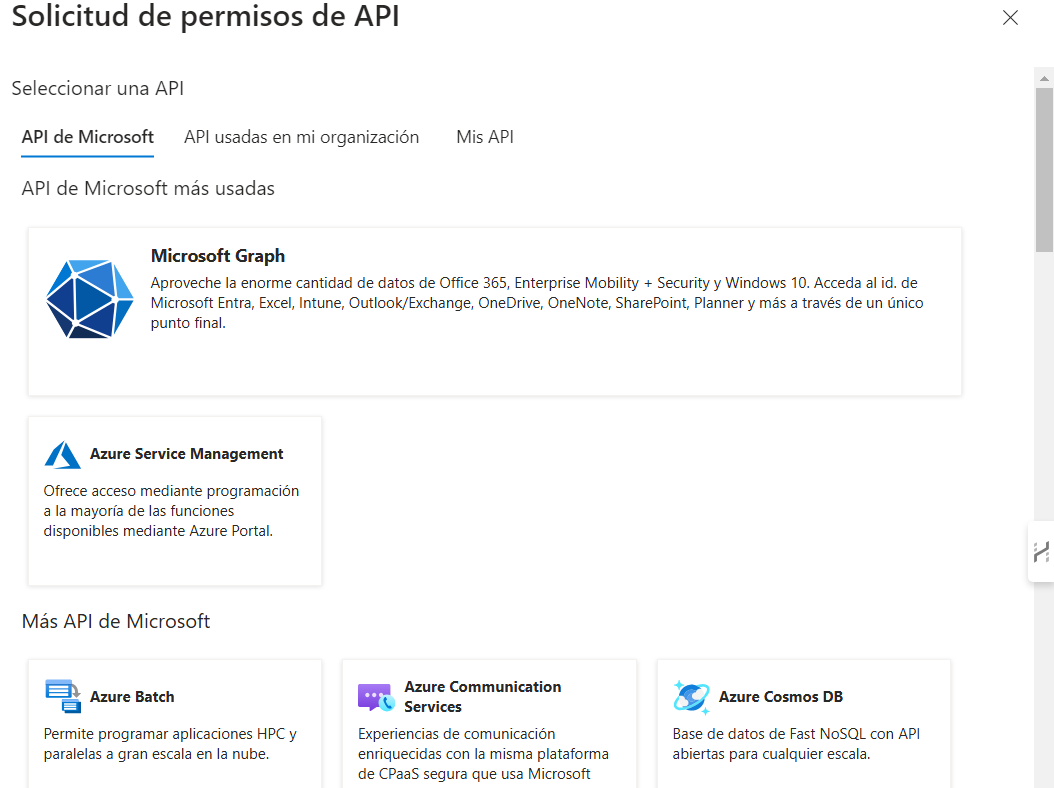Select the Microsoft Graph hexagon icon
The image size is (1054, 788).
tap(89, 297)
